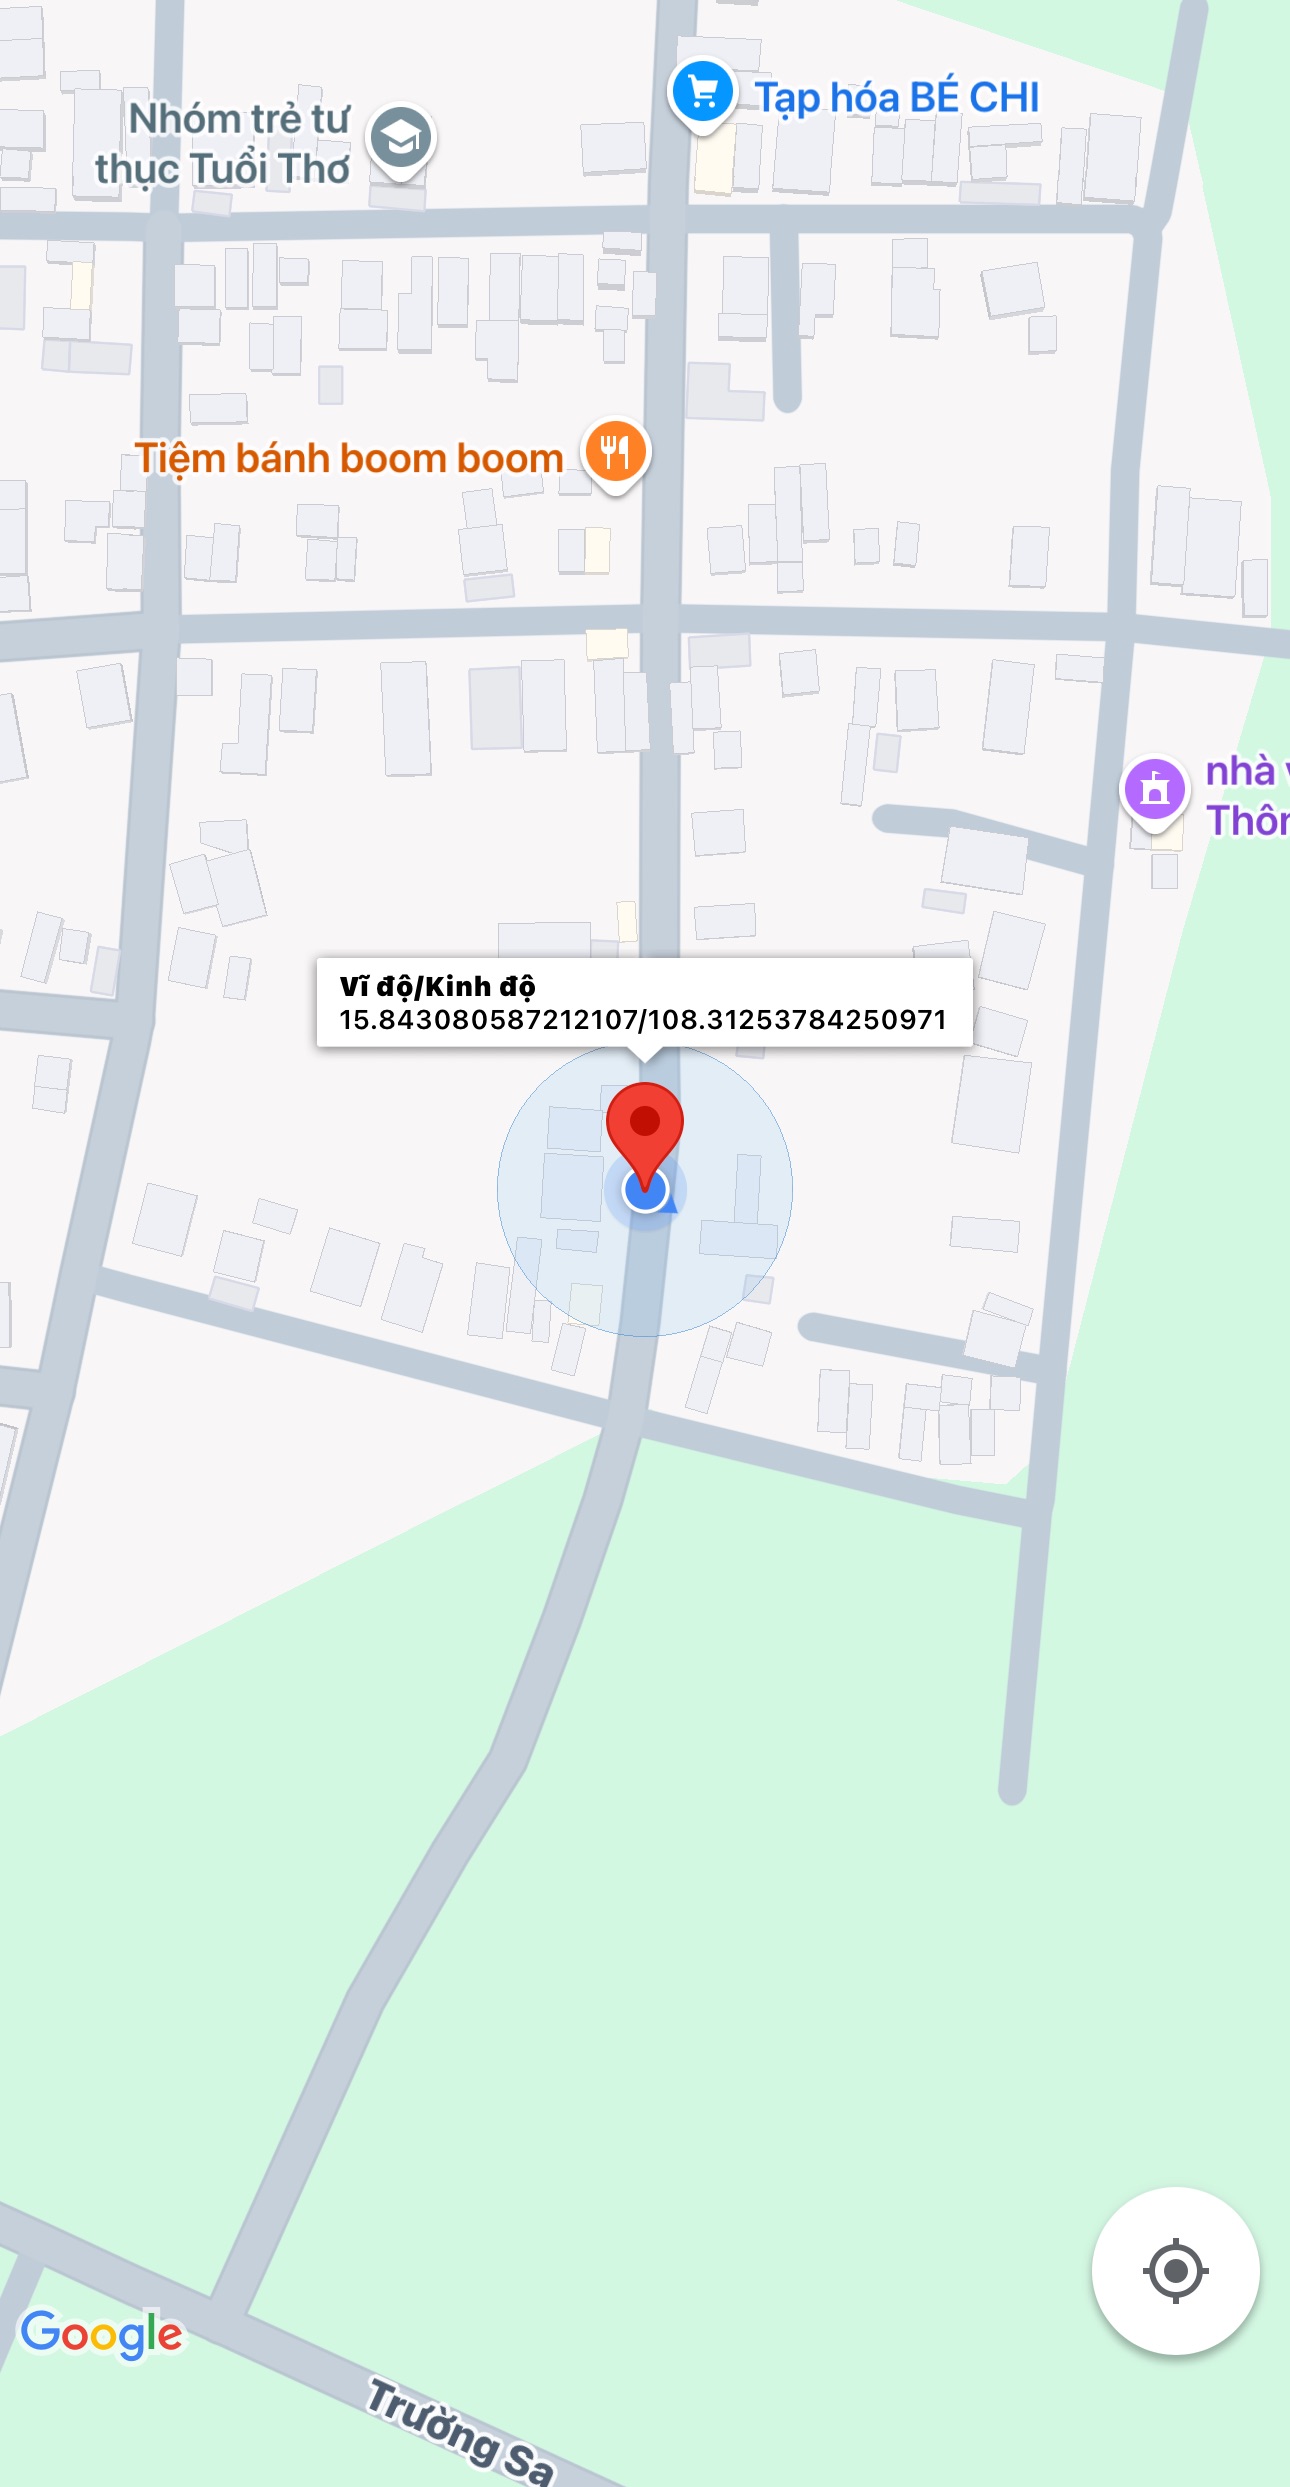Tap the Vĩ độ/Kinh độ title text
This screenshot has width=1290, height=2487.
click(x=437, y=987)
